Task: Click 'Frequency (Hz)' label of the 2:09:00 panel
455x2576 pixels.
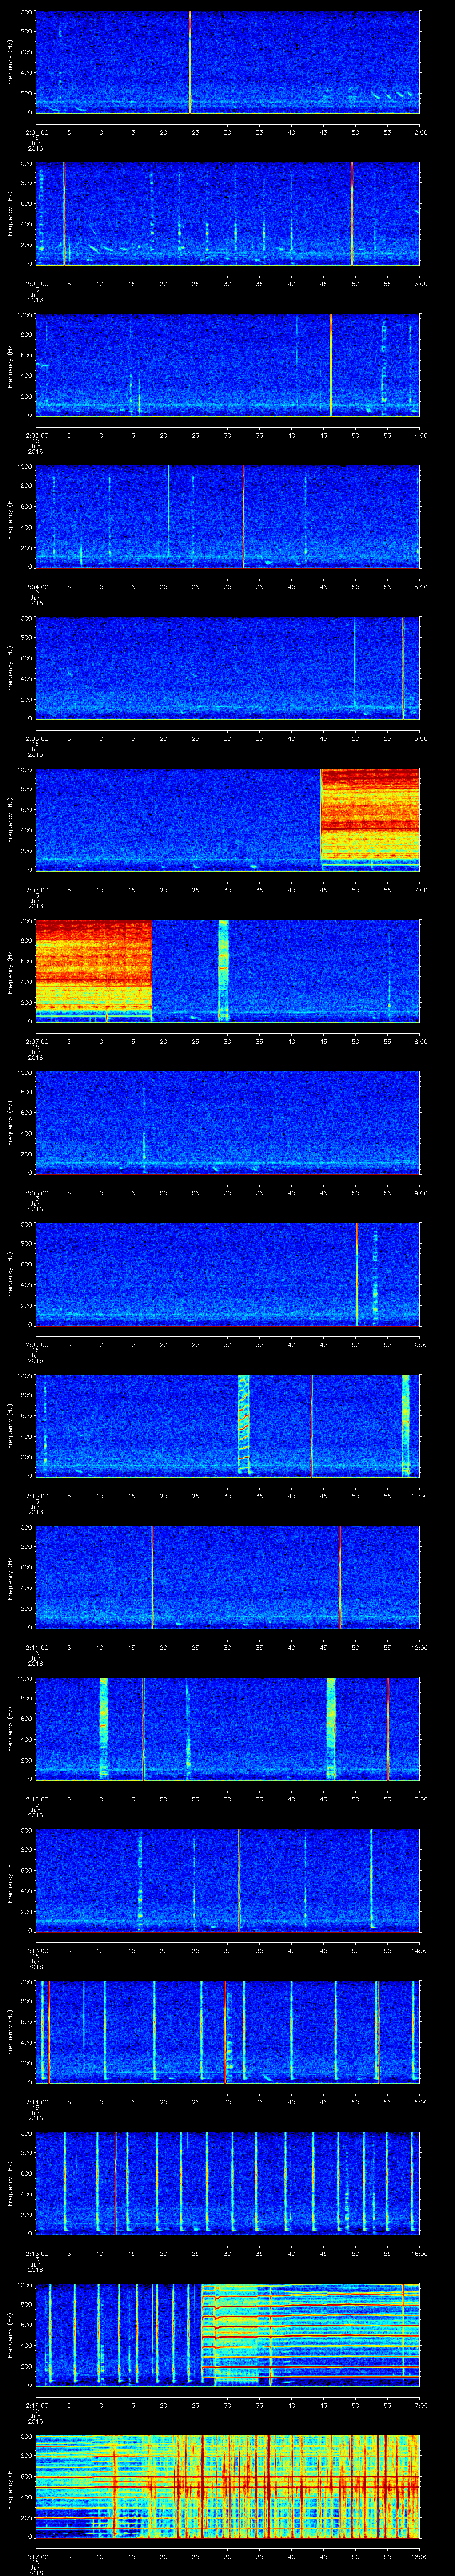Action: pos(10,1274)
